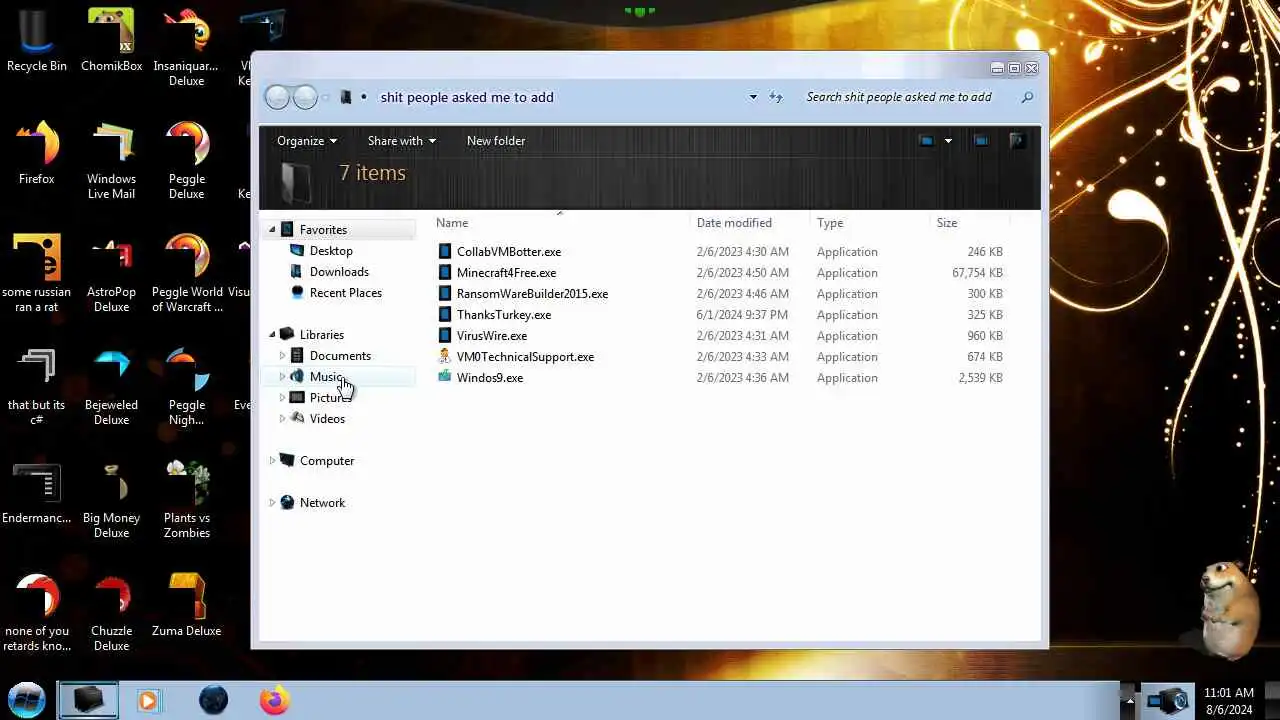Open the 'that but its c#' desktop icon
Screen dimensions: 1280x720
37,386
